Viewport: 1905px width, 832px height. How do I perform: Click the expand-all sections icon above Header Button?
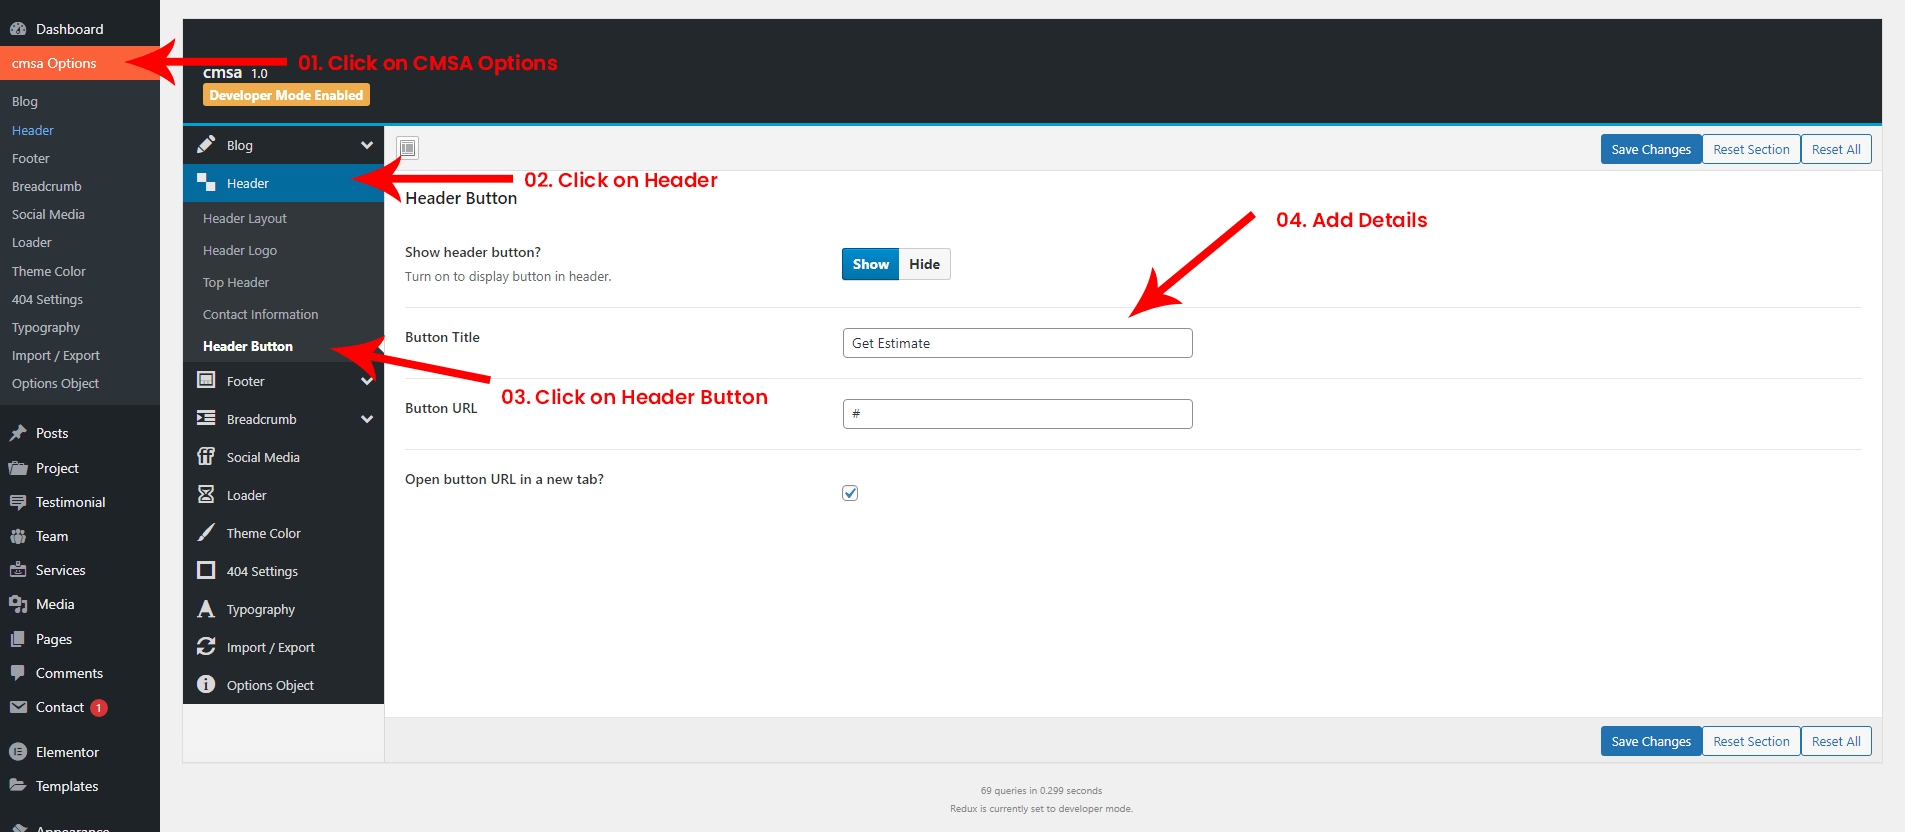[x=408, y=149]
